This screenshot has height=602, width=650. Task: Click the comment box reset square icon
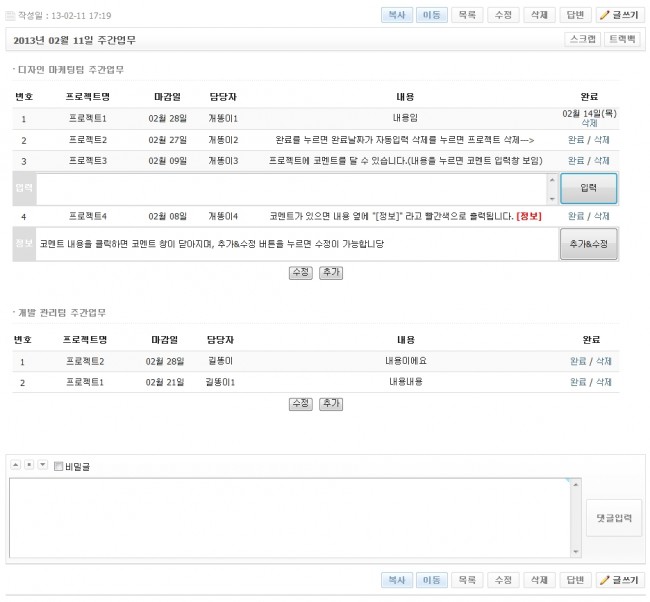click(x=29, y=465)
